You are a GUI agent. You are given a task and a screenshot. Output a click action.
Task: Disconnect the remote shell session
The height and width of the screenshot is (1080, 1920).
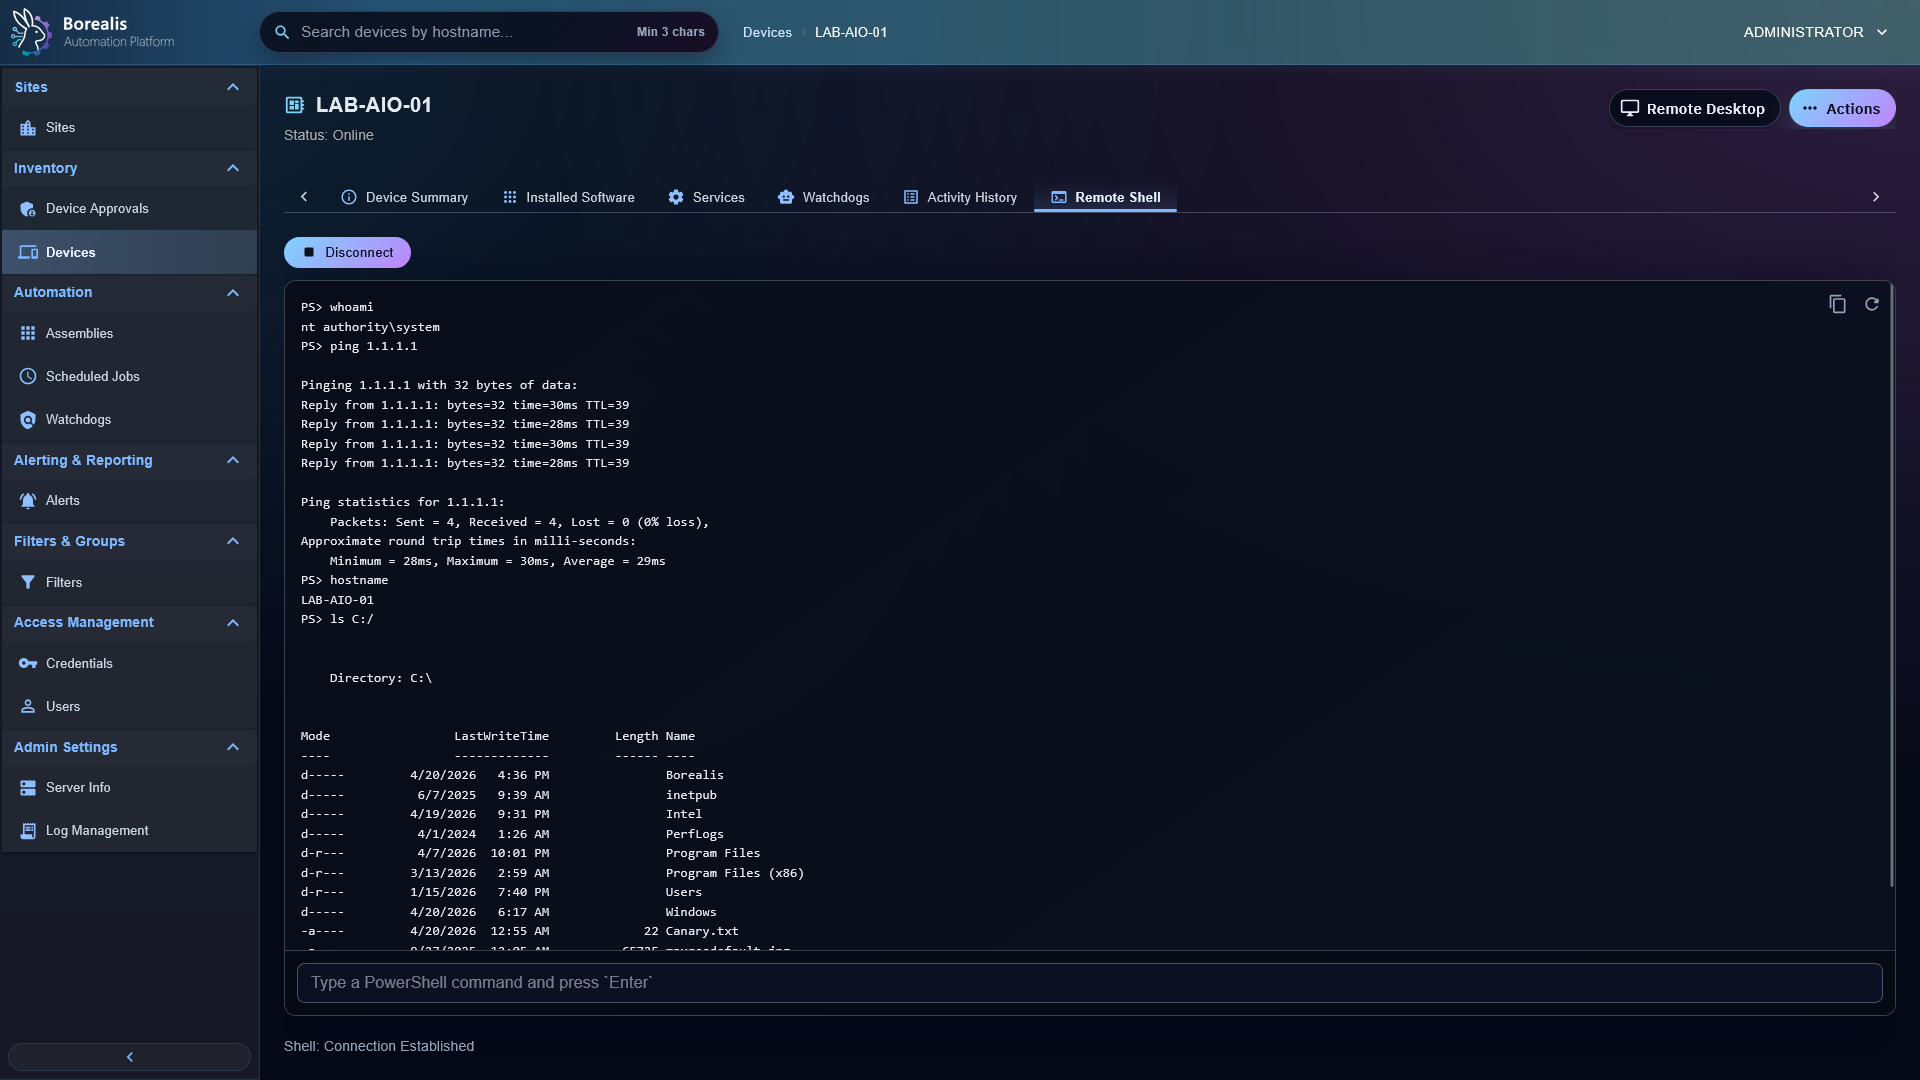(347, 253)
